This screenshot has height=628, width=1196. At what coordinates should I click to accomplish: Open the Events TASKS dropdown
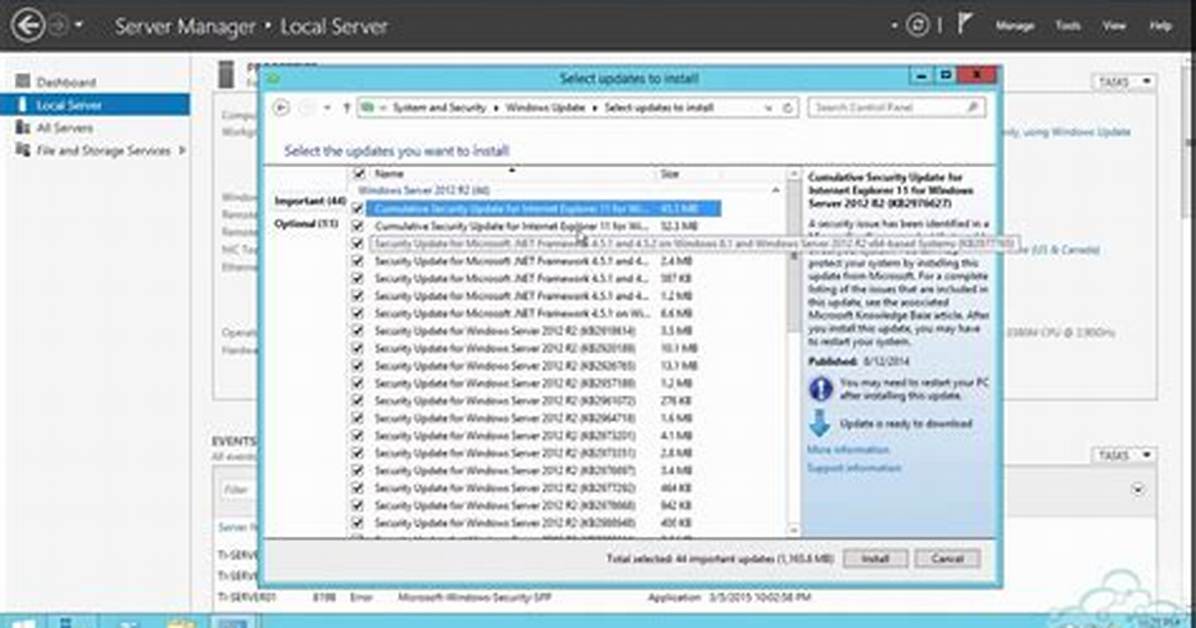pos(1124,455)
